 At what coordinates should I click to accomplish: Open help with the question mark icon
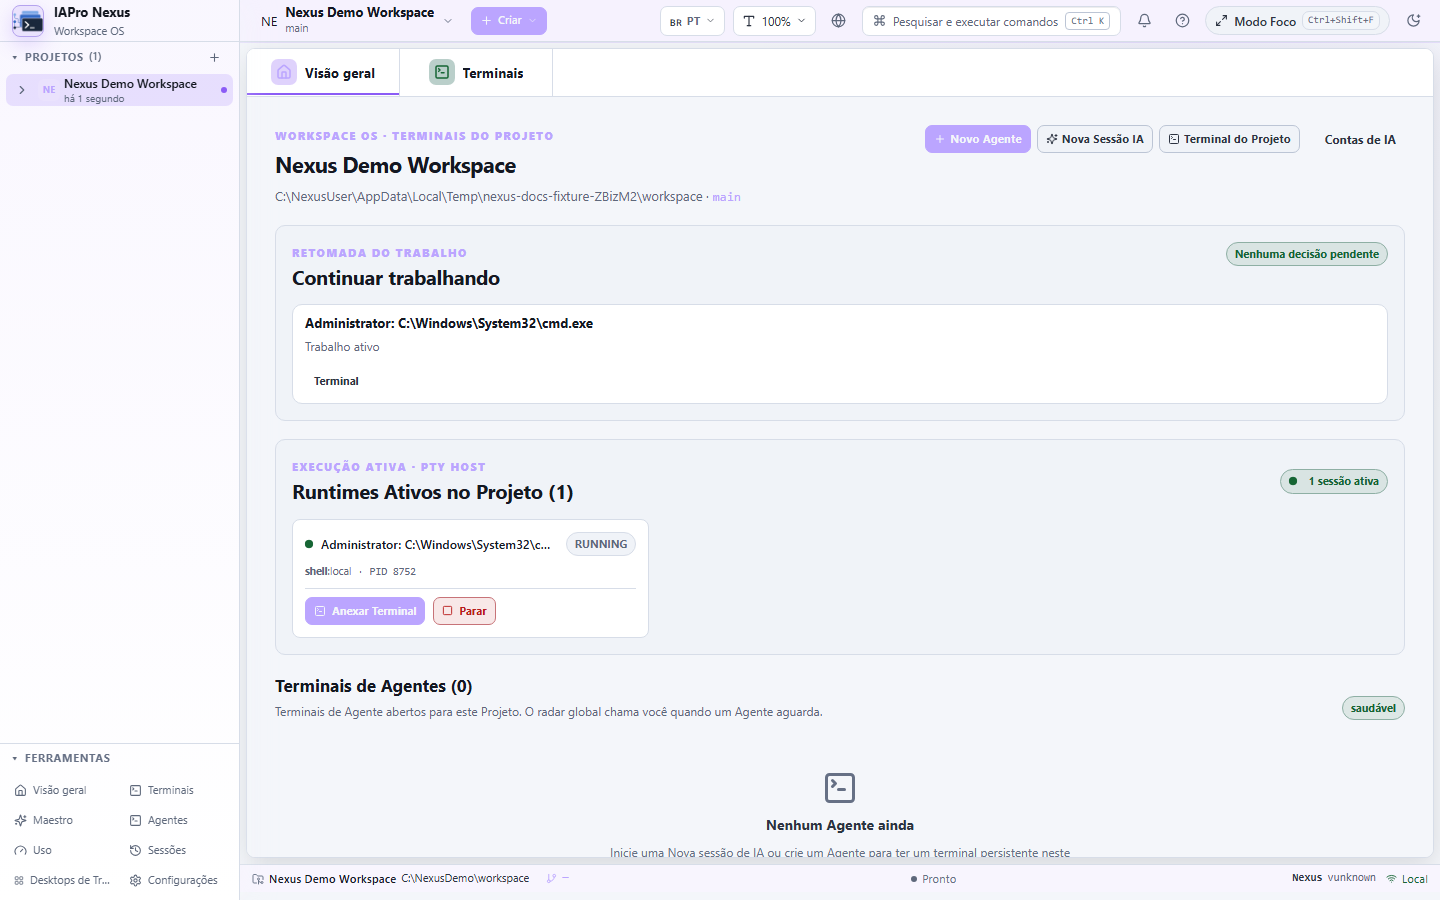tap(1183, 21)
